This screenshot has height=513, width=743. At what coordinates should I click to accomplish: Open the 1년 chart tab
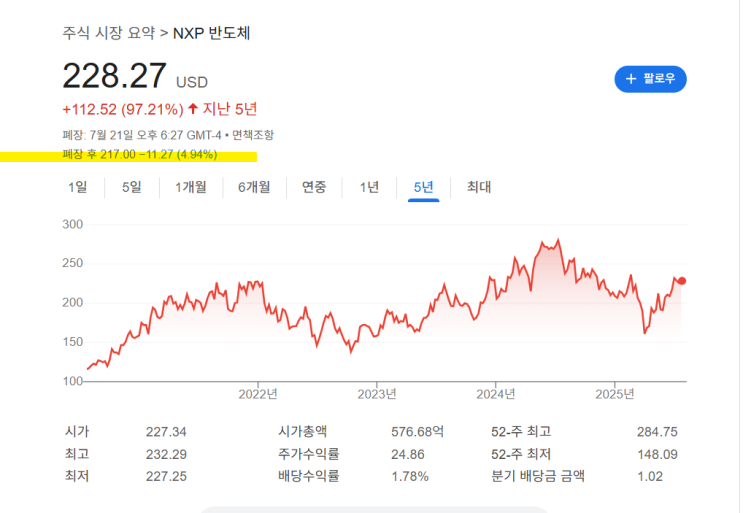369,187
